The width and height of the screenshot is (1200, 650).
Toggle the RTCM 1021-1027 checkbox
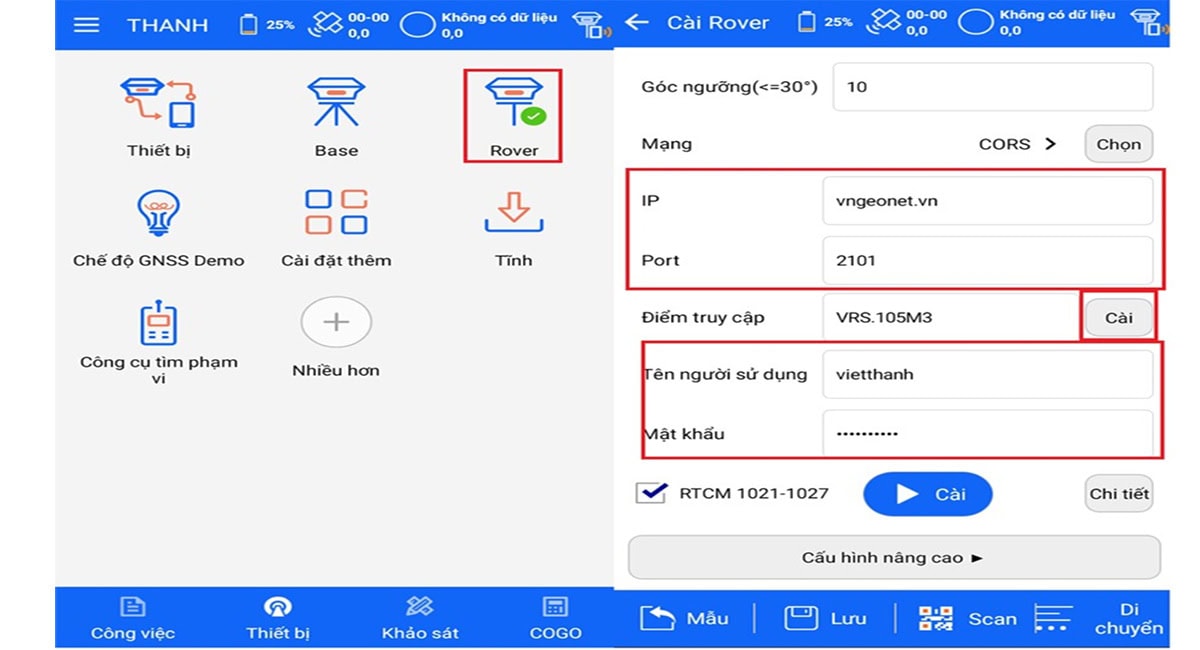pos(651,493)
